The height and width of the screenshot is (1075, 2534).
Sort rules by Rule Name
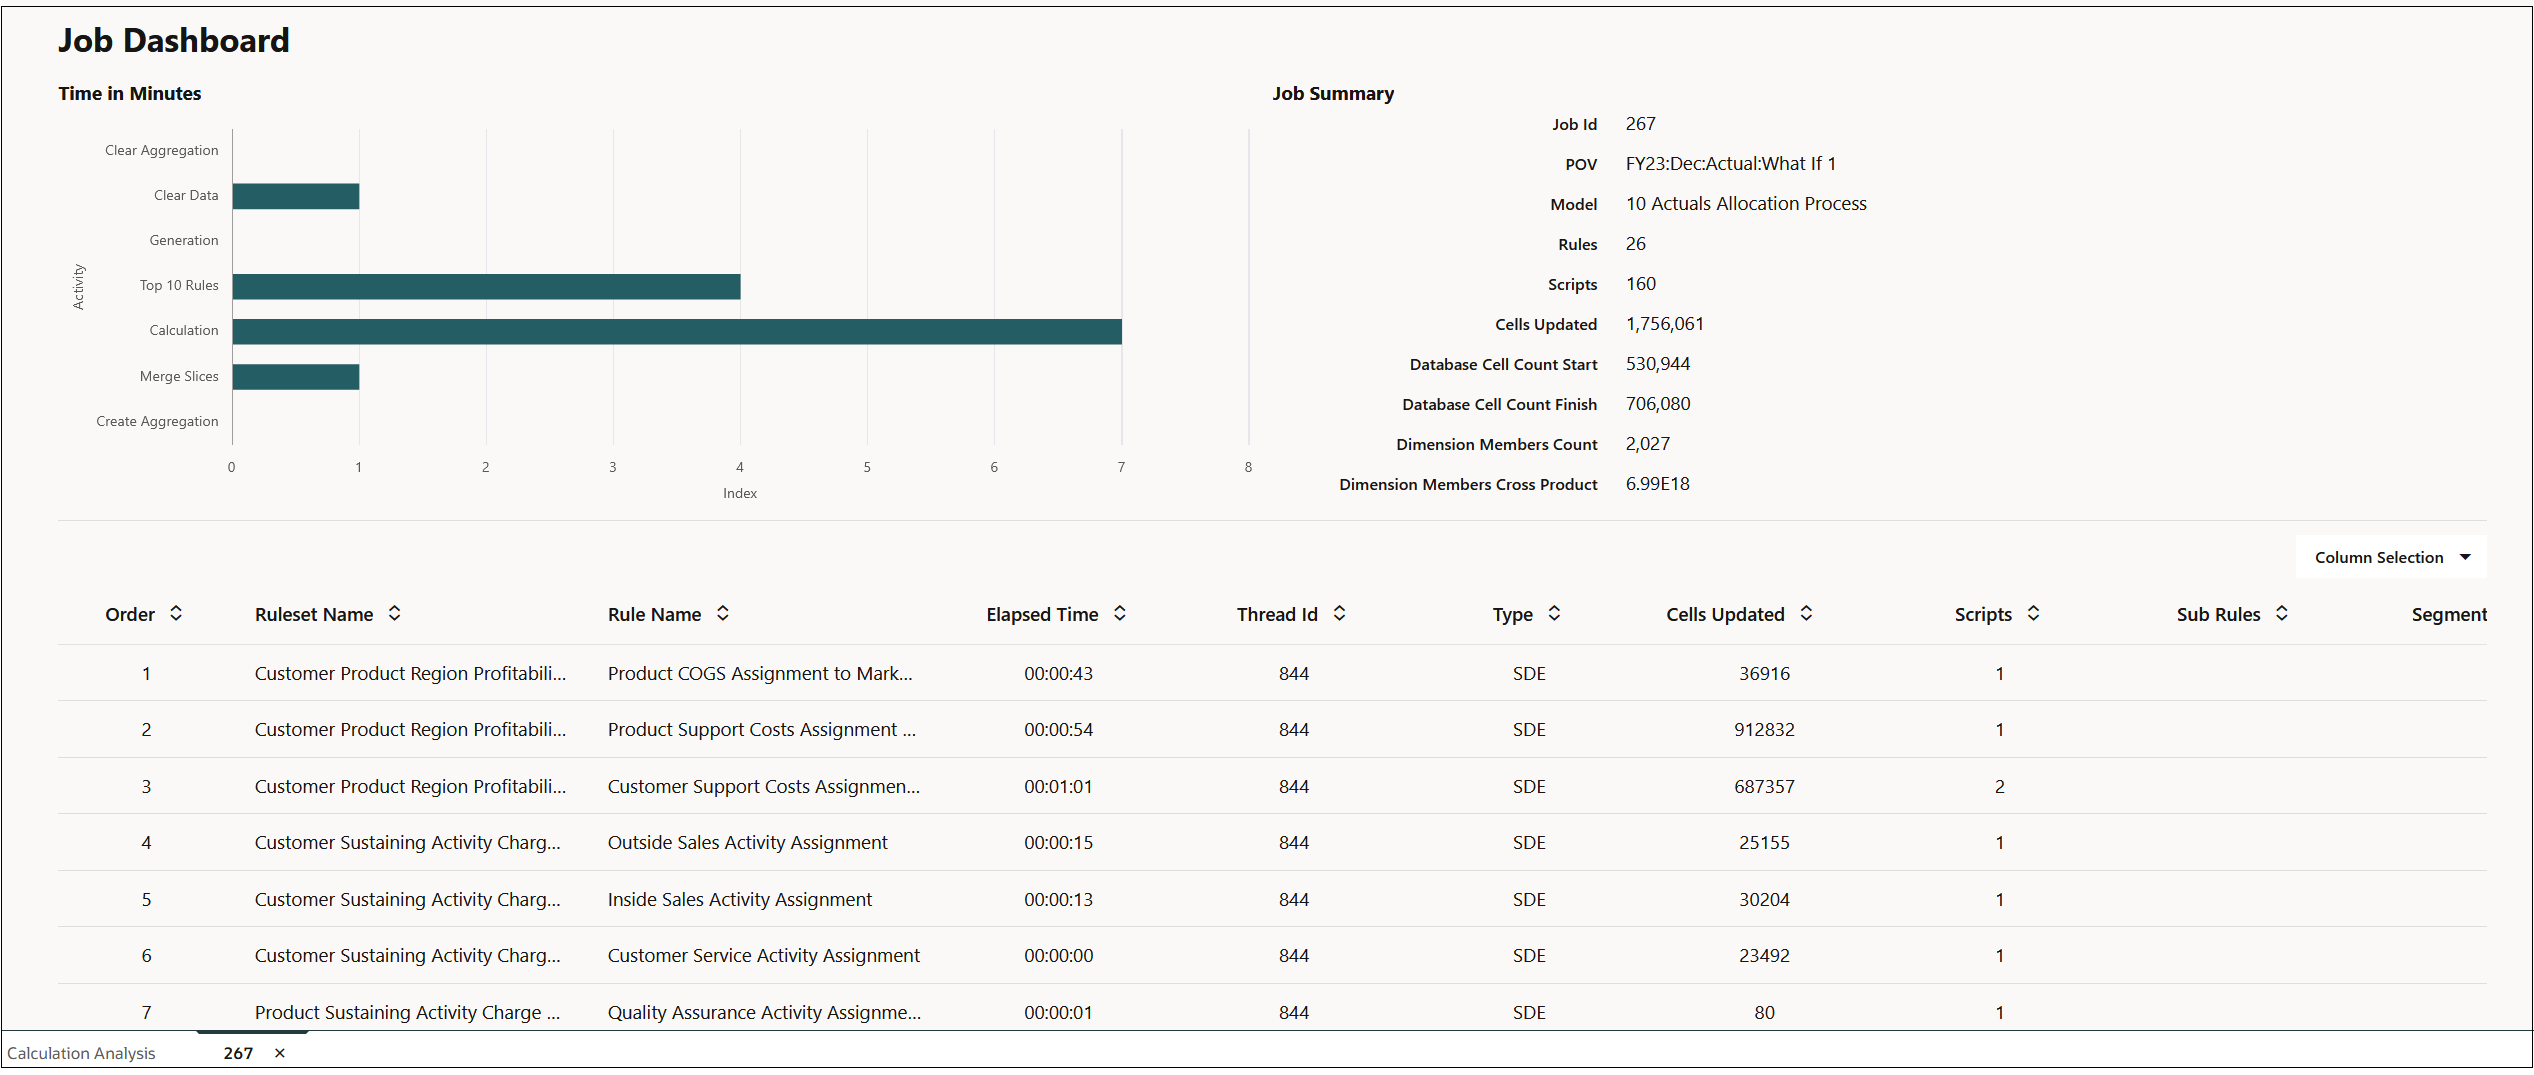coord(722,614)
